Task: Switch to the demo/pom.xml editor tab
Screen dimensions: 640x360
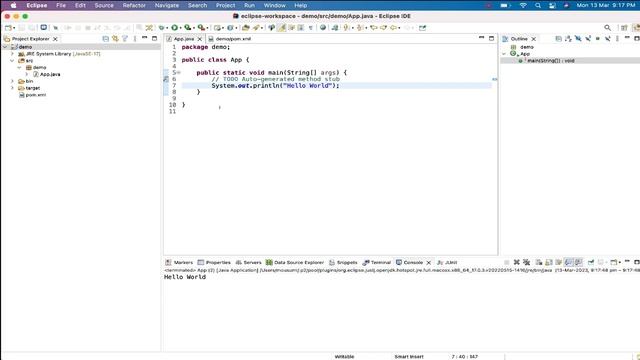Action: (x=229, y=39)
